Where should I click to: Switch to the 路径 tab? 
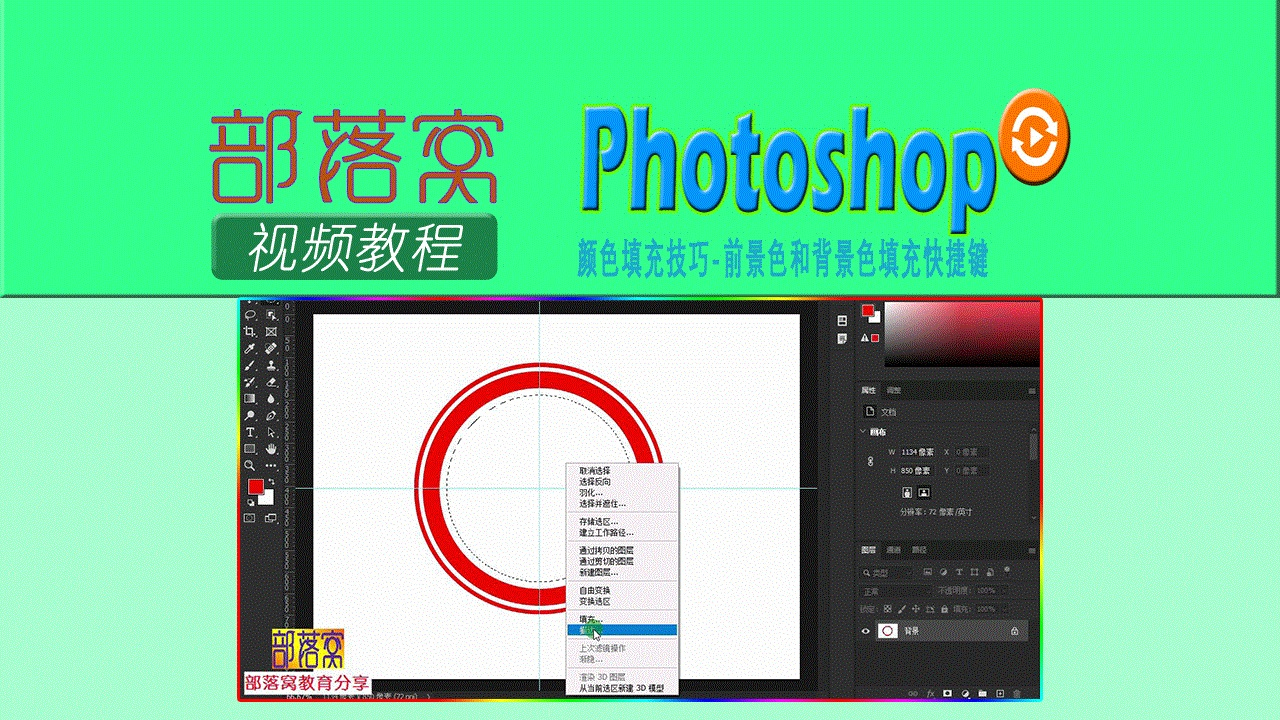pos(919,550)
